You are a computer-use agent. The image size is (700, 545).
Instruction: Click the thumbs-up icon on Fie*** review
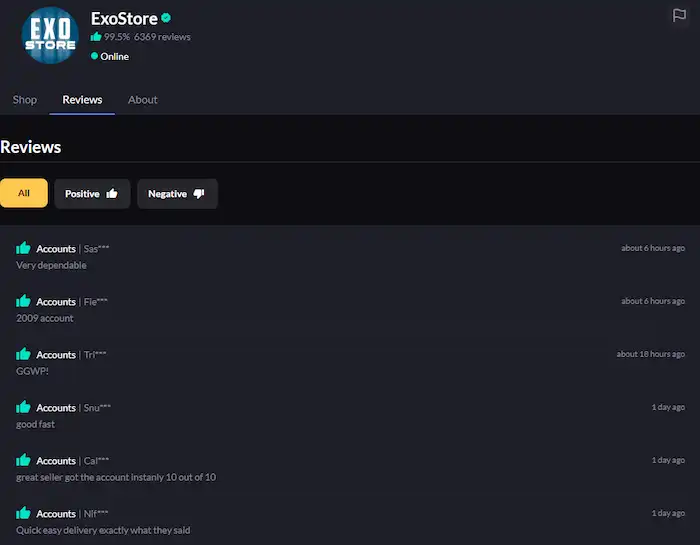point(23,301)
